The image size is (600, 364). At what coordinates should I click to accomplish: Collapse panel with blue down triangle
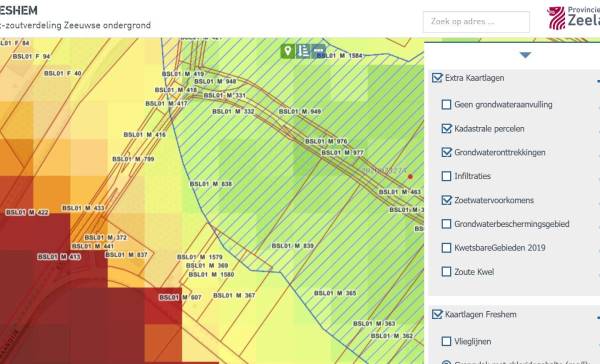[525, 55]
